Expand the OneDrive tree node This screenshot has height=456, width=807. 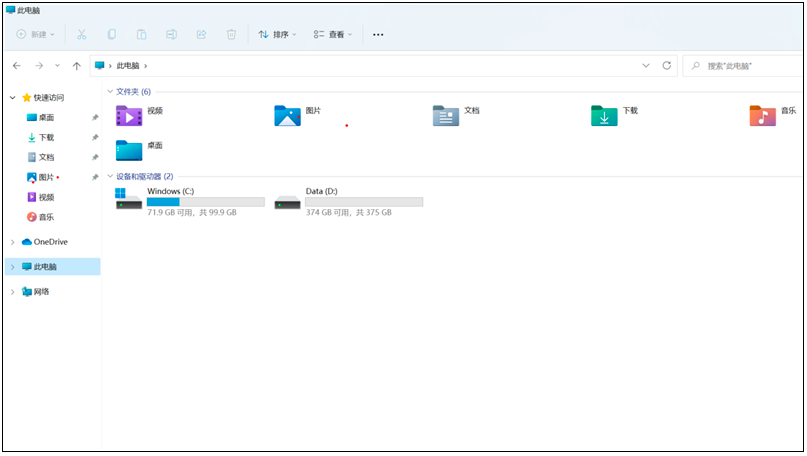point(12,242)
